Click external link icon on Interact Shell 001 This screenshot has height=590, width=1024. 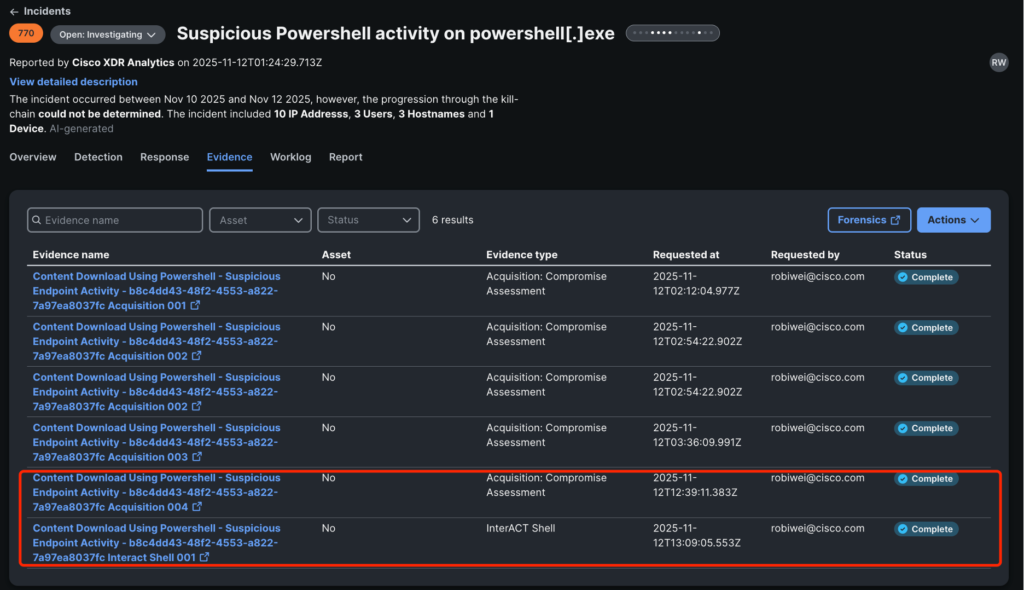coord(204,557)
